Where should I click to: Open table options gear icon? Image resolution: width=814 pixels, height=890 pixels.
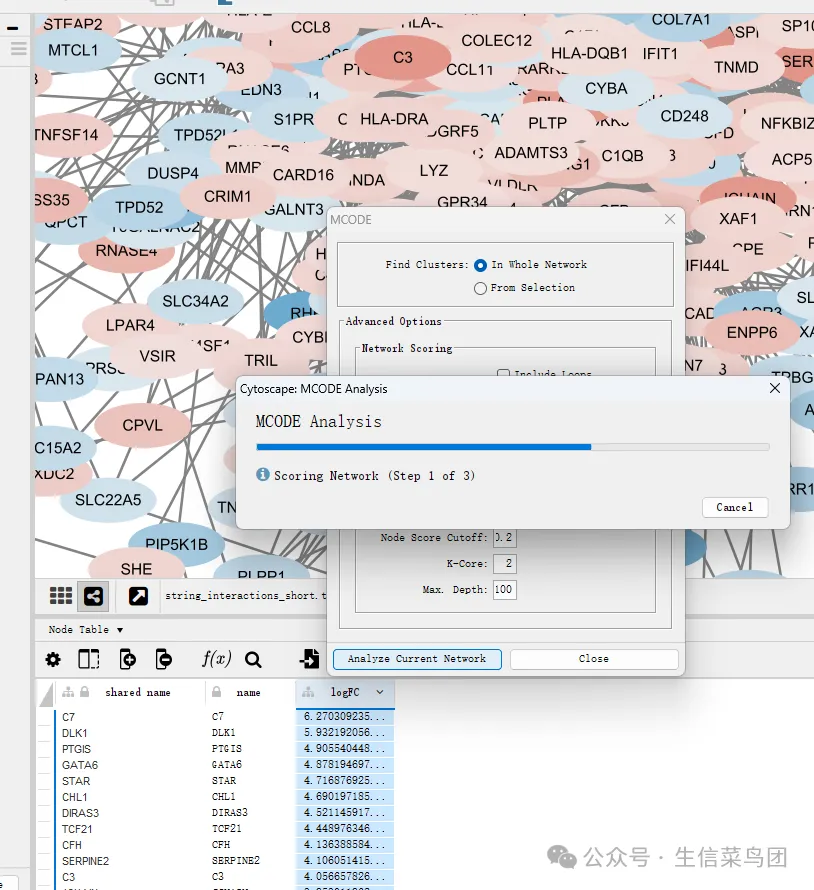coord(53,660)
